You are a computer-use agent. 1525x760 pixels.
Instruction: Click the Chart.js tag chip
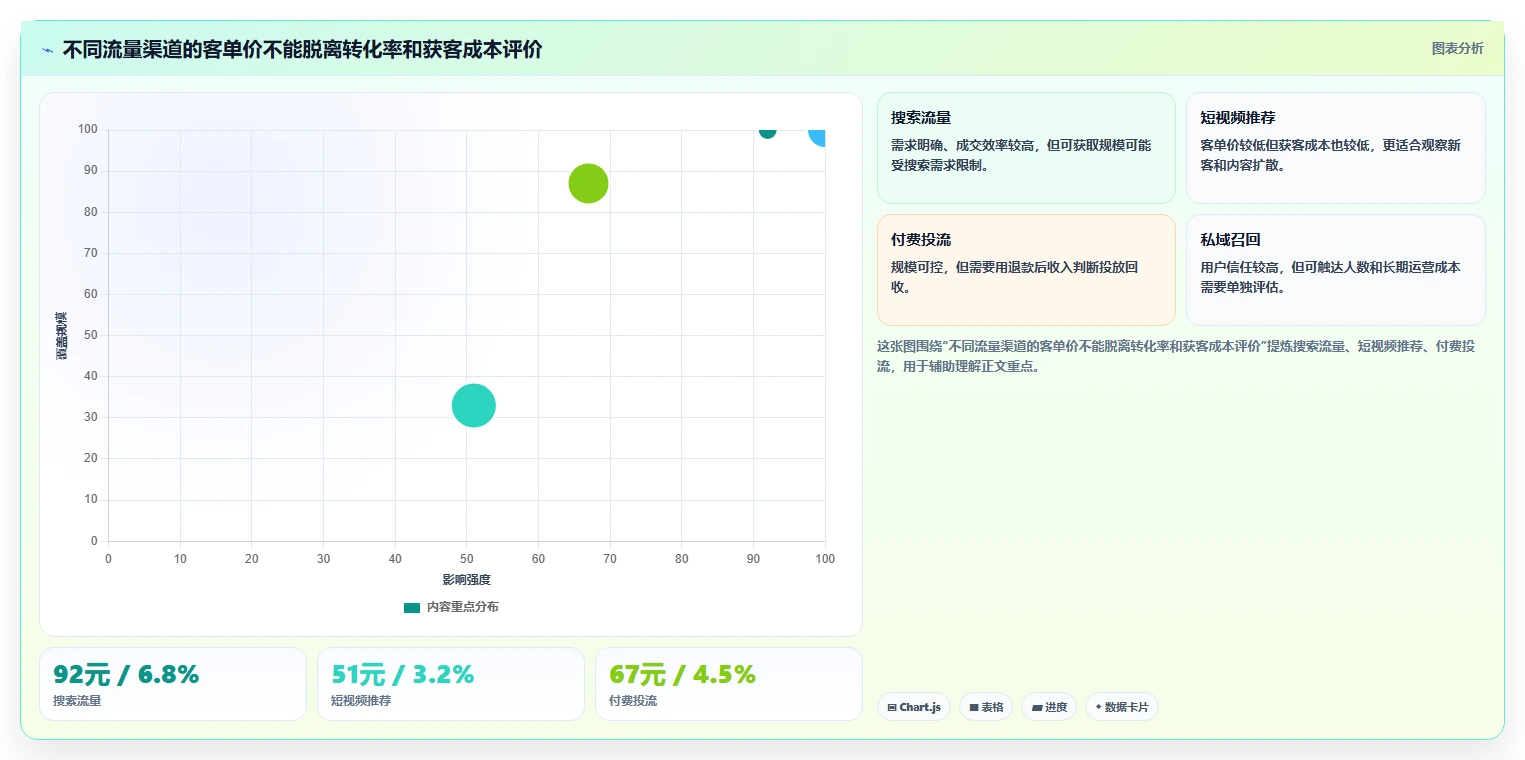[x=914, y=707]
